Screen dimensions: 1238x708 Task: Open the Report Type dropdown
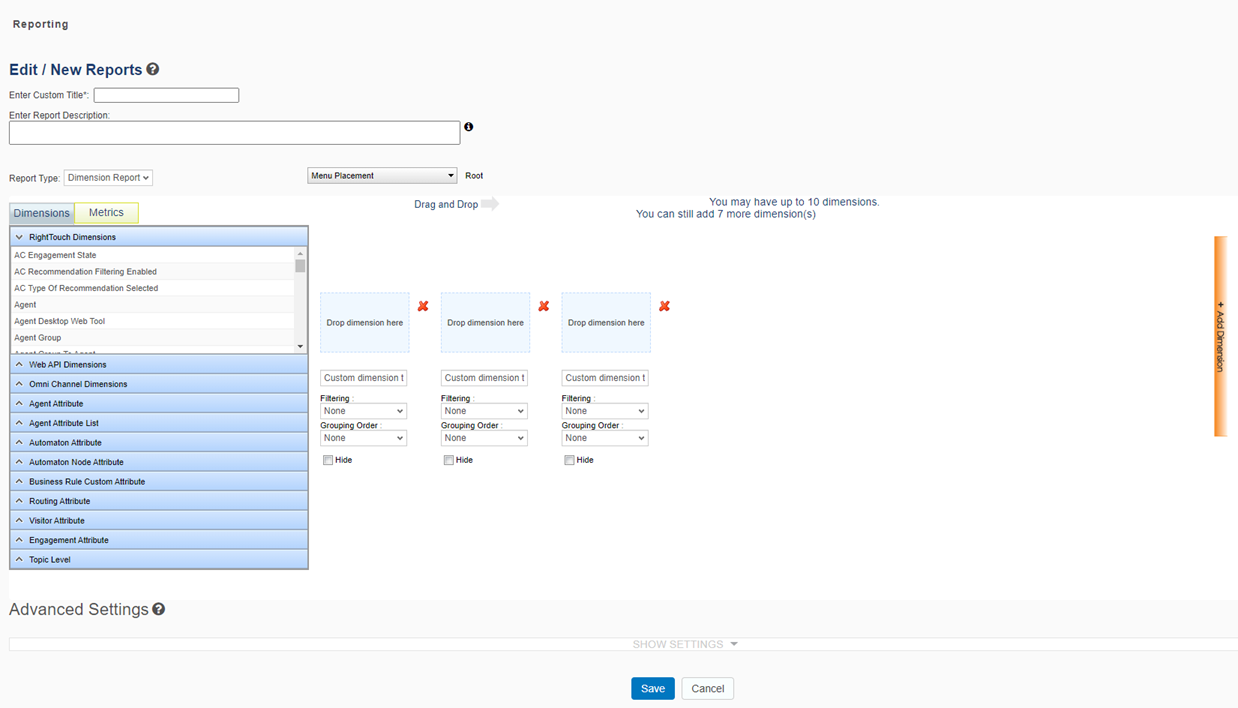pyautogui.click(x=108, y=178)
